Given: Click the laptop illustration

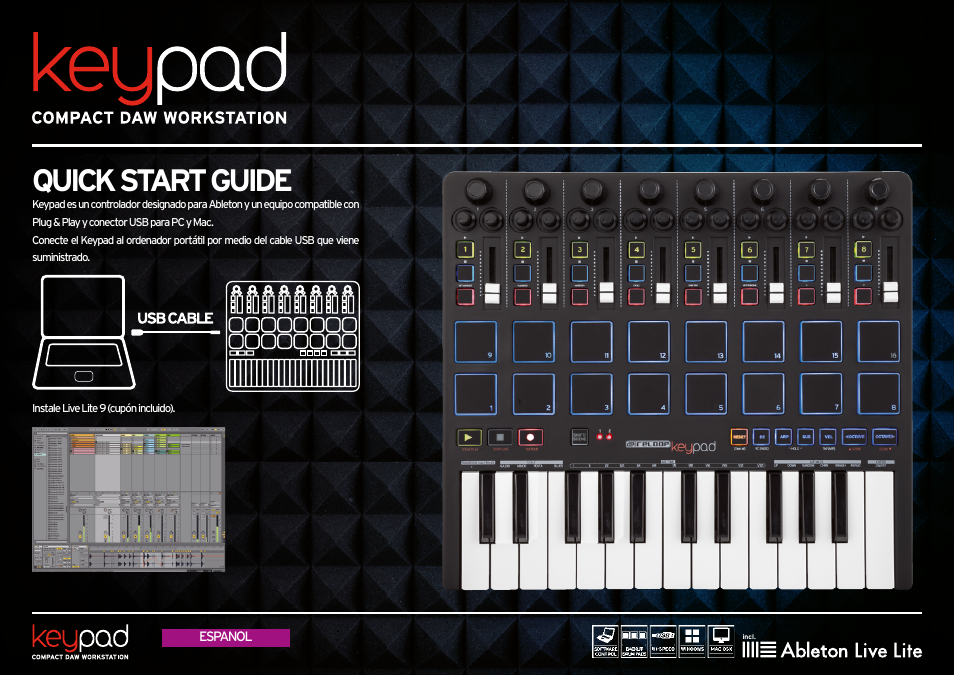Looking at the screenshot, I should (x=83, y=332).
